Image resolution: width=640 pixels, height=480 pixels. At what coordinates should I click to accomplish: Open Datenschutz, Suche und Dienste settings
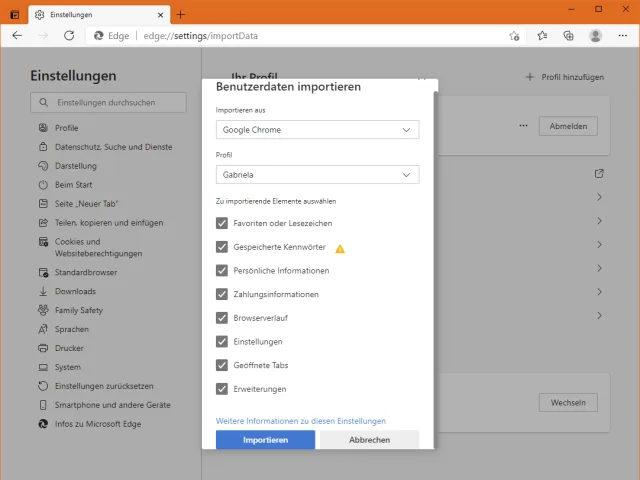[x=113, y=147]
